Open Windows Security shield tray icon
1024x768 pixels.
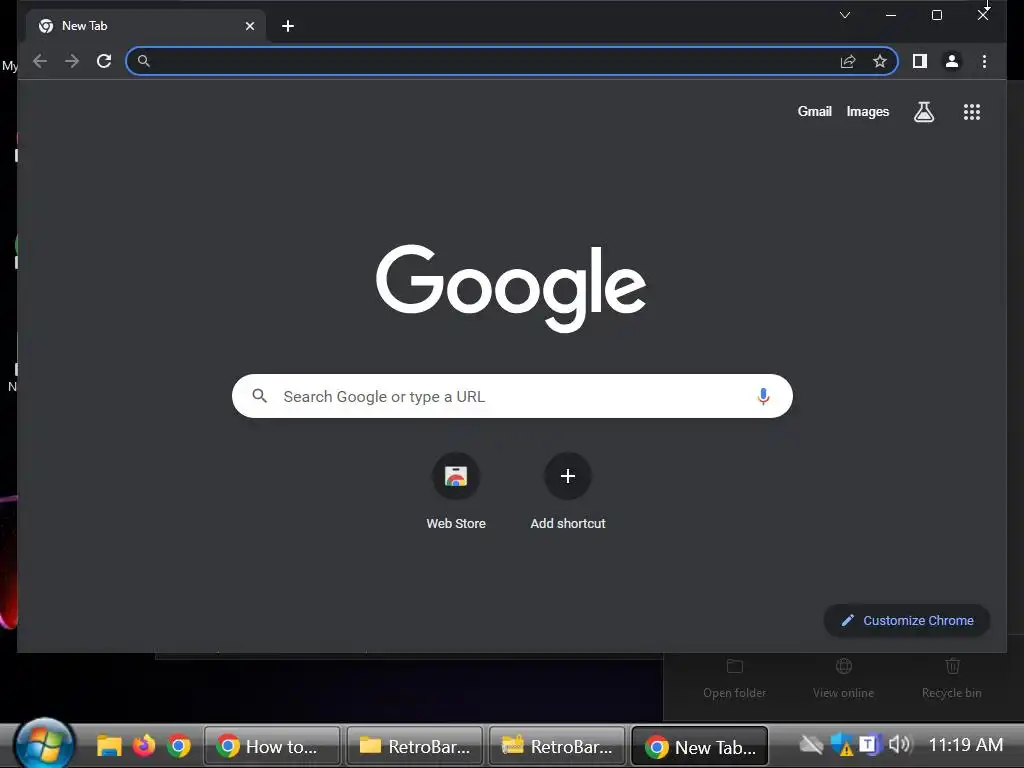pyautogui.click(x=842, y=744)
